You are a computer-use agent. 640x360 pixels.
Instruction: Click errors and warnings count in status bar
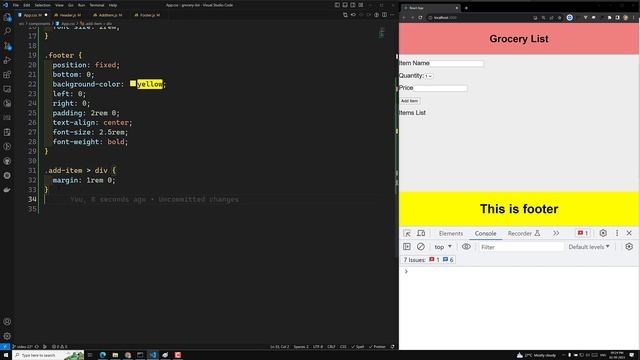tap(60, 347)
